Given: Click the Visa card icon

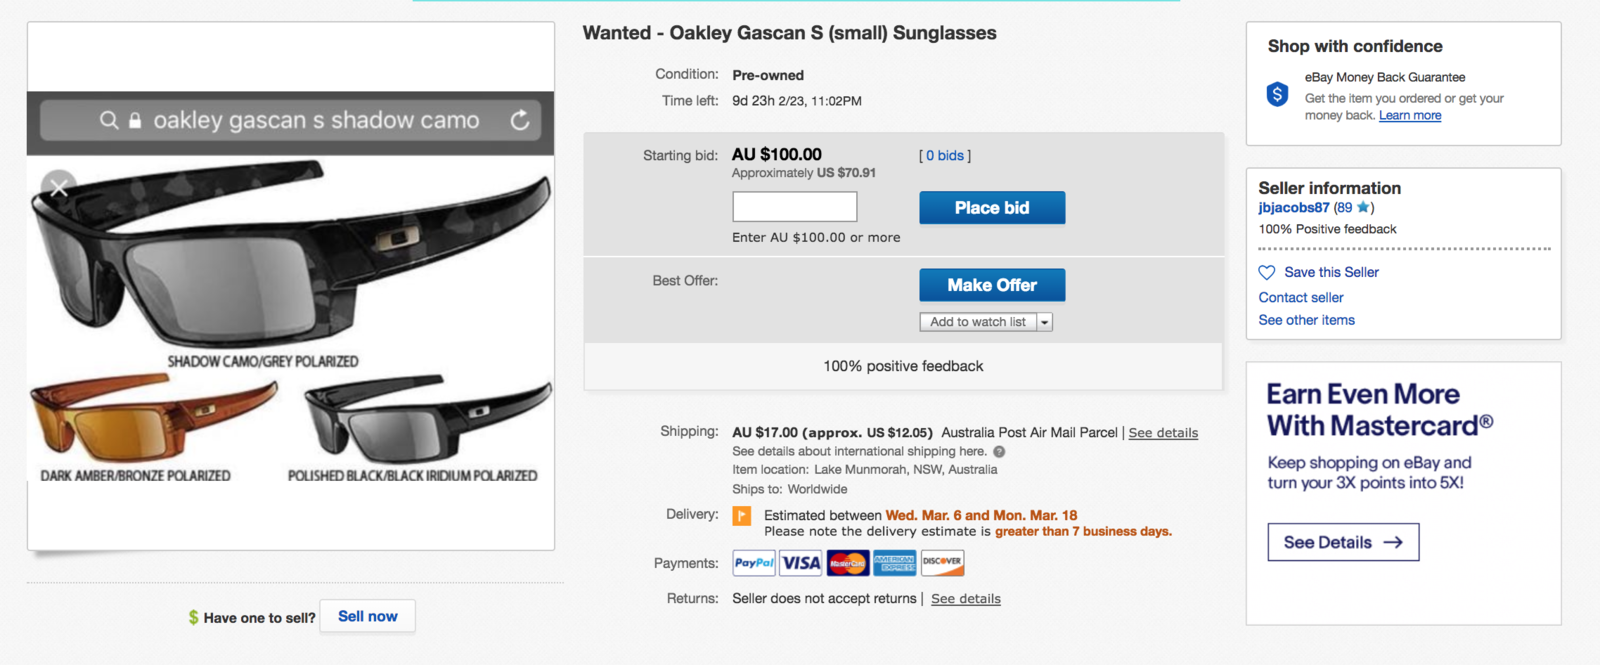Looking at the screenshot, I should click(x=801, y=563).
